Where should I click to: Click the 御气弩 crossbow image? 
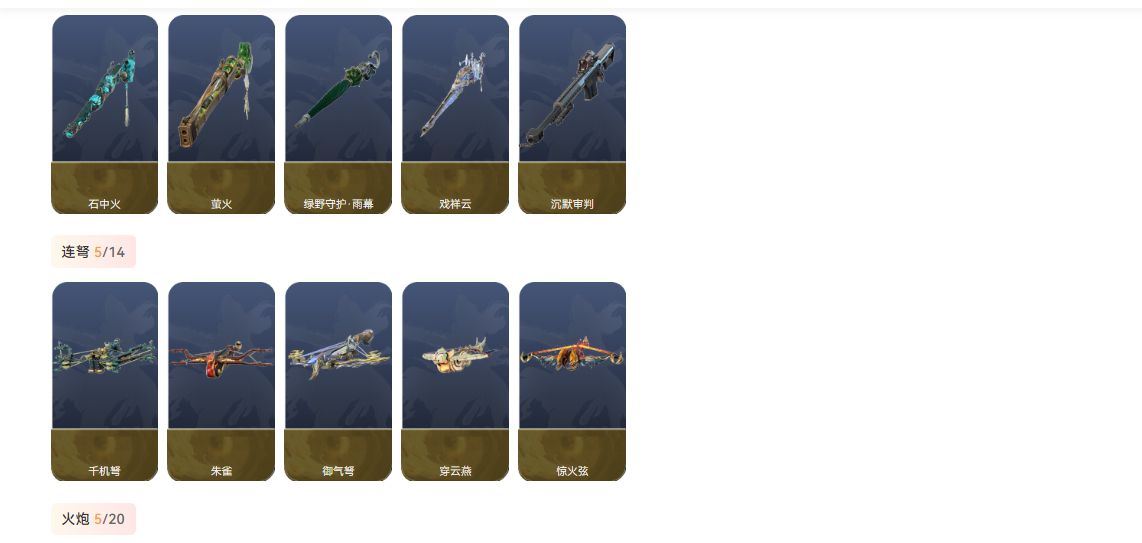(x=339, y=356)
